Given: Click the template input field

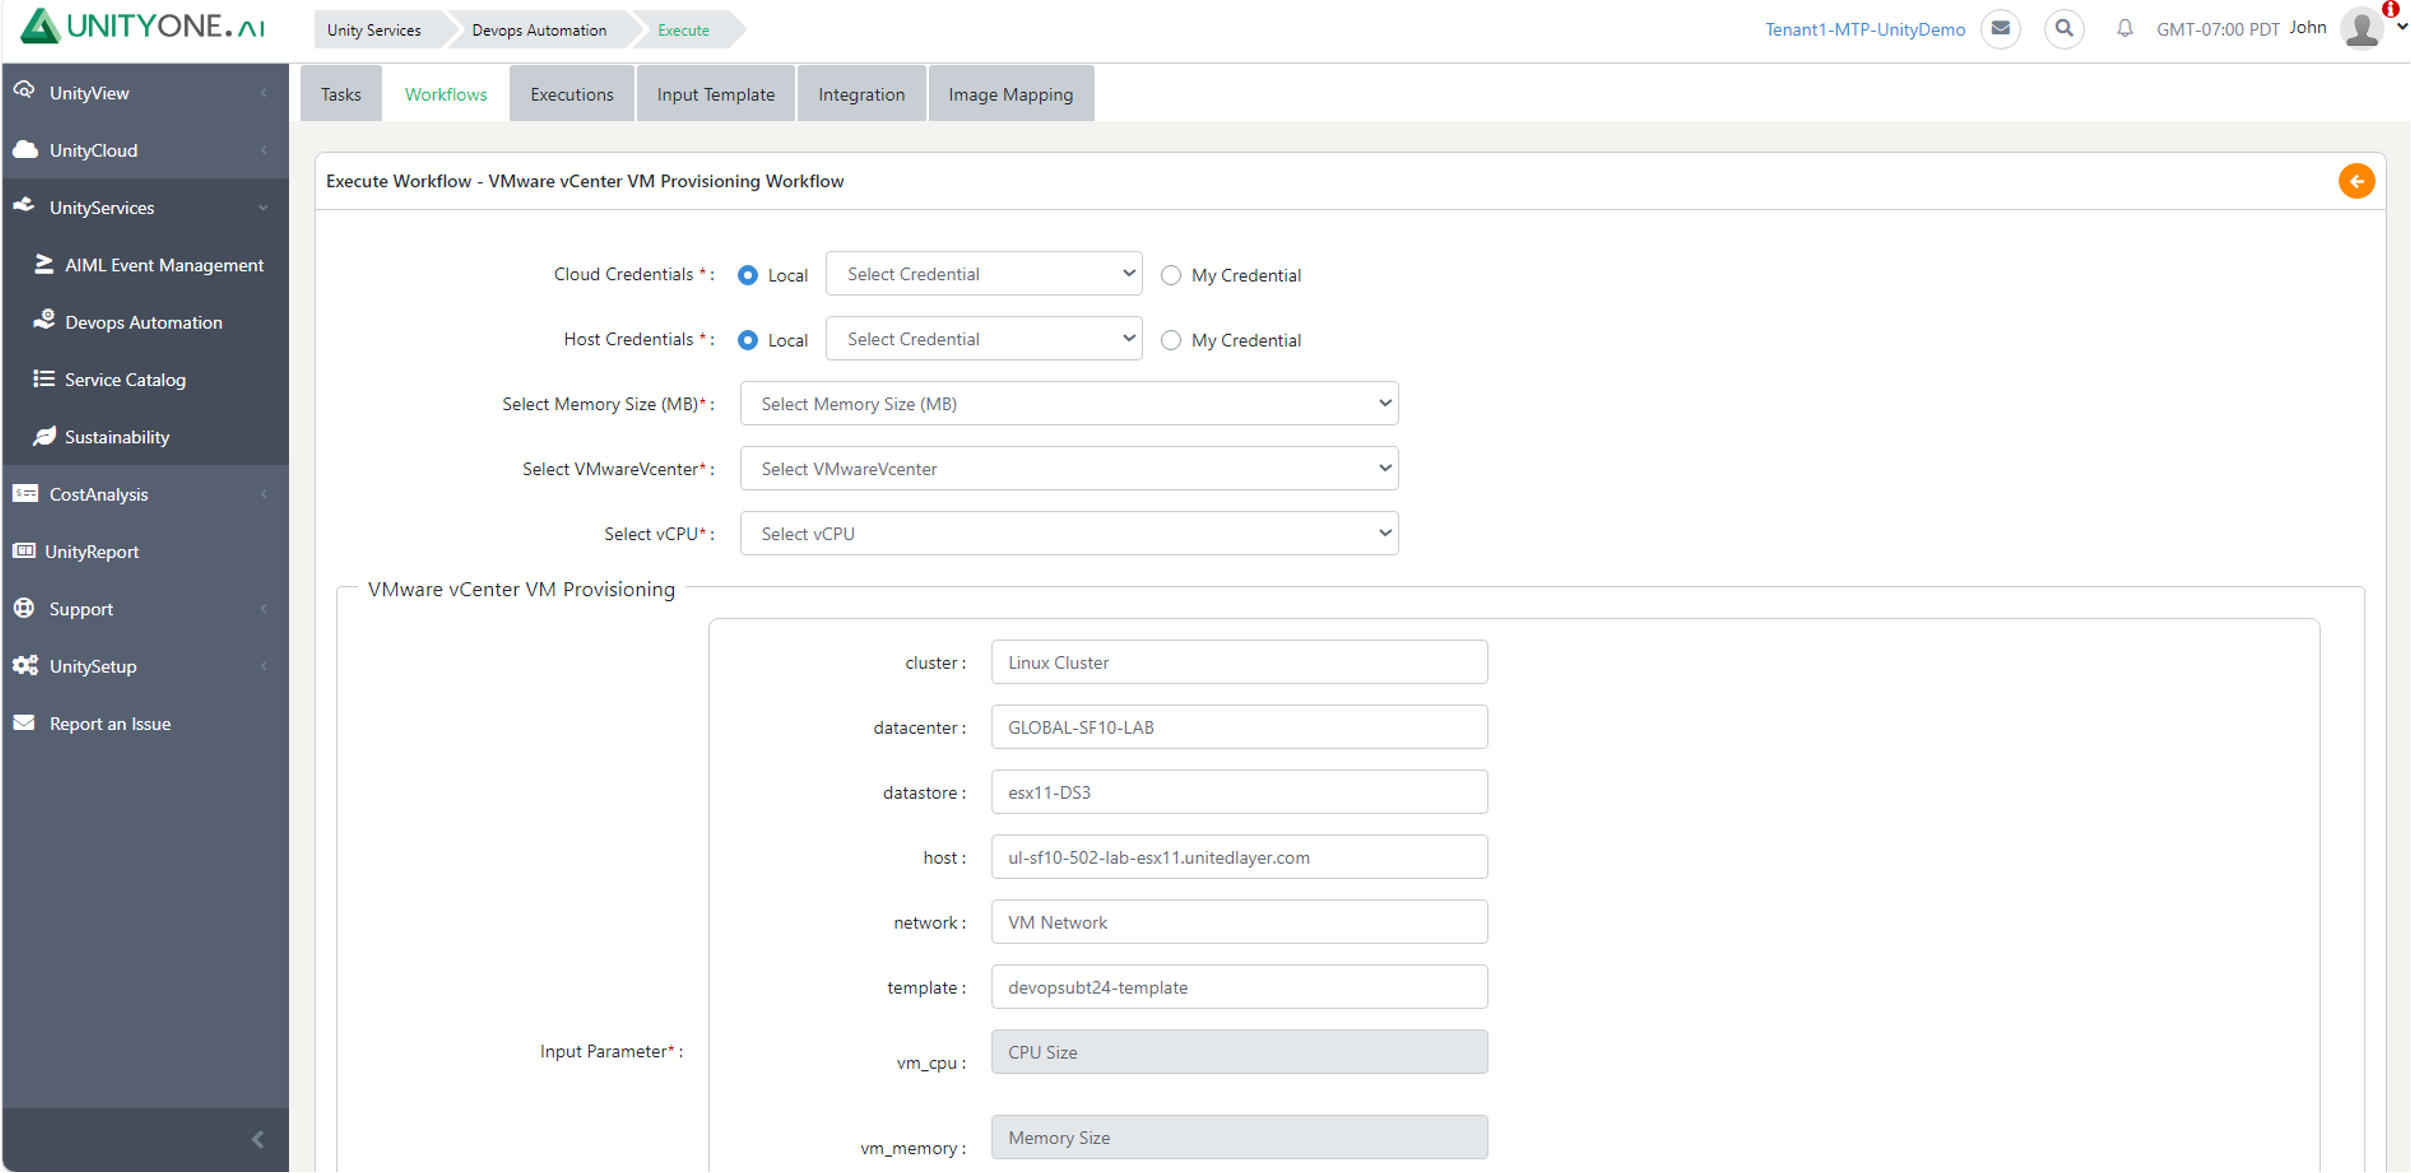Looking at the screenshot, I should [1239, 987].
